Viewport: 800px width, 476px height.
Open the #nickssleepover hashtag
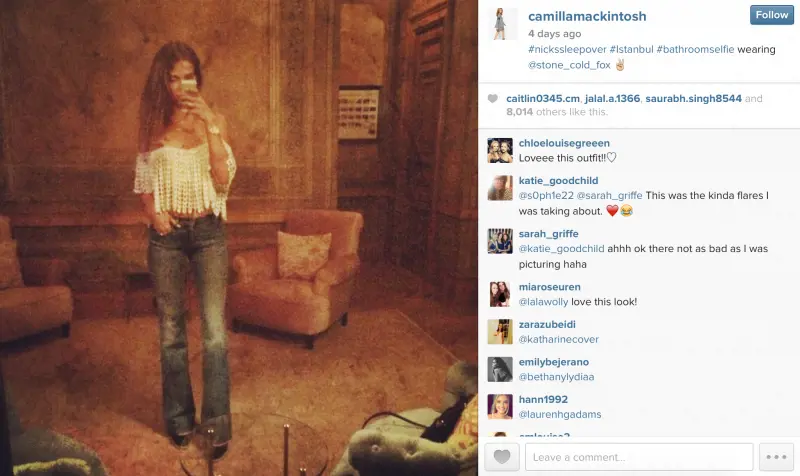click(567, 49)
